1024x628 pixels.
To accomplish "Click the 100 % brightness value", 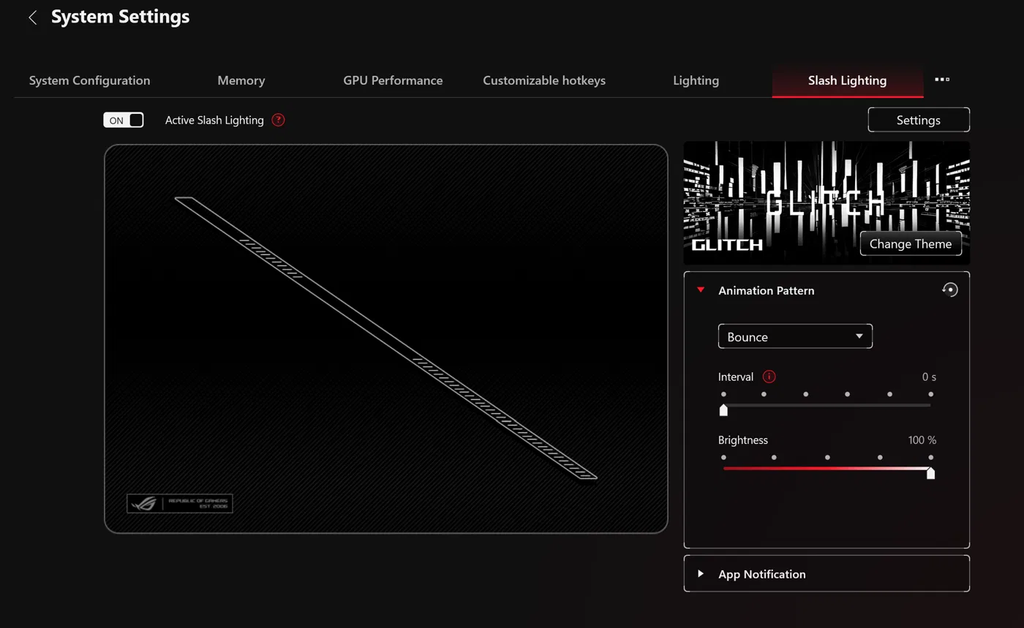I will click(921, 440).
